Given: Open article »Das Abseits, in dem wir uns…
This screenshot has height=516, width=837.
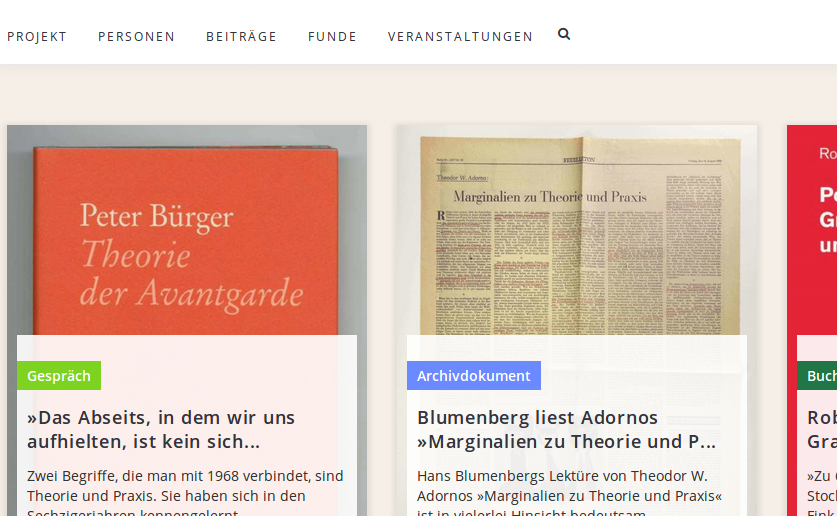Looking at the screenshot, I should [x=161, y=430].
